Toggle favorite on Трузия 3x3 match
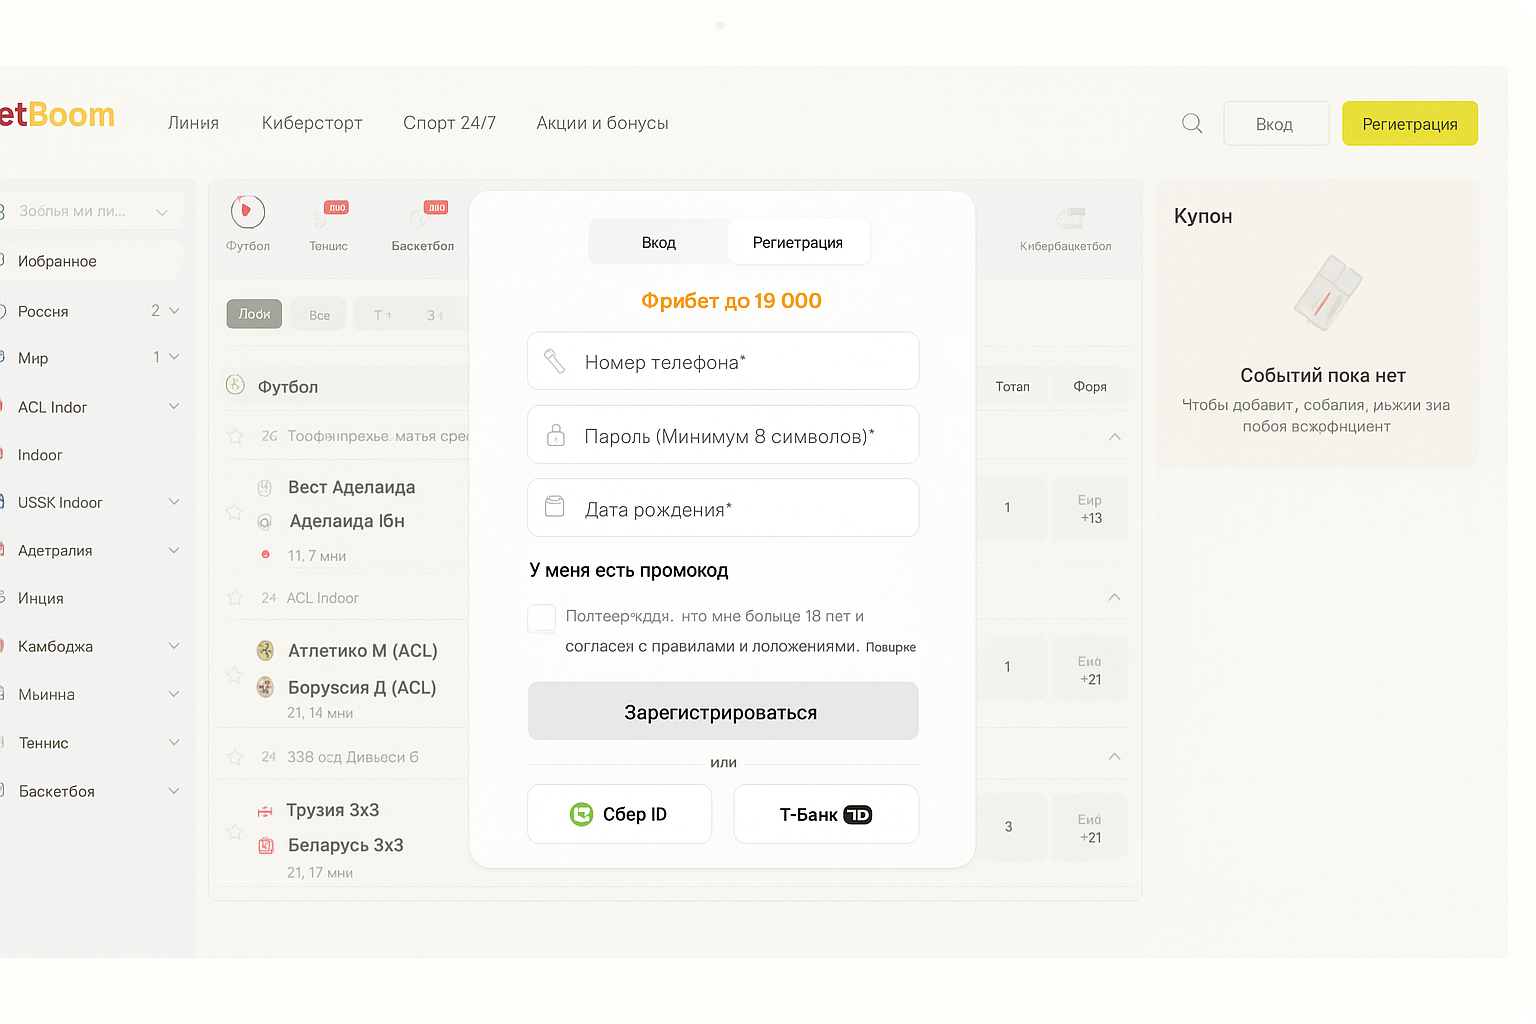The width and height of the screenshot is (1536, 1024). 235,832
